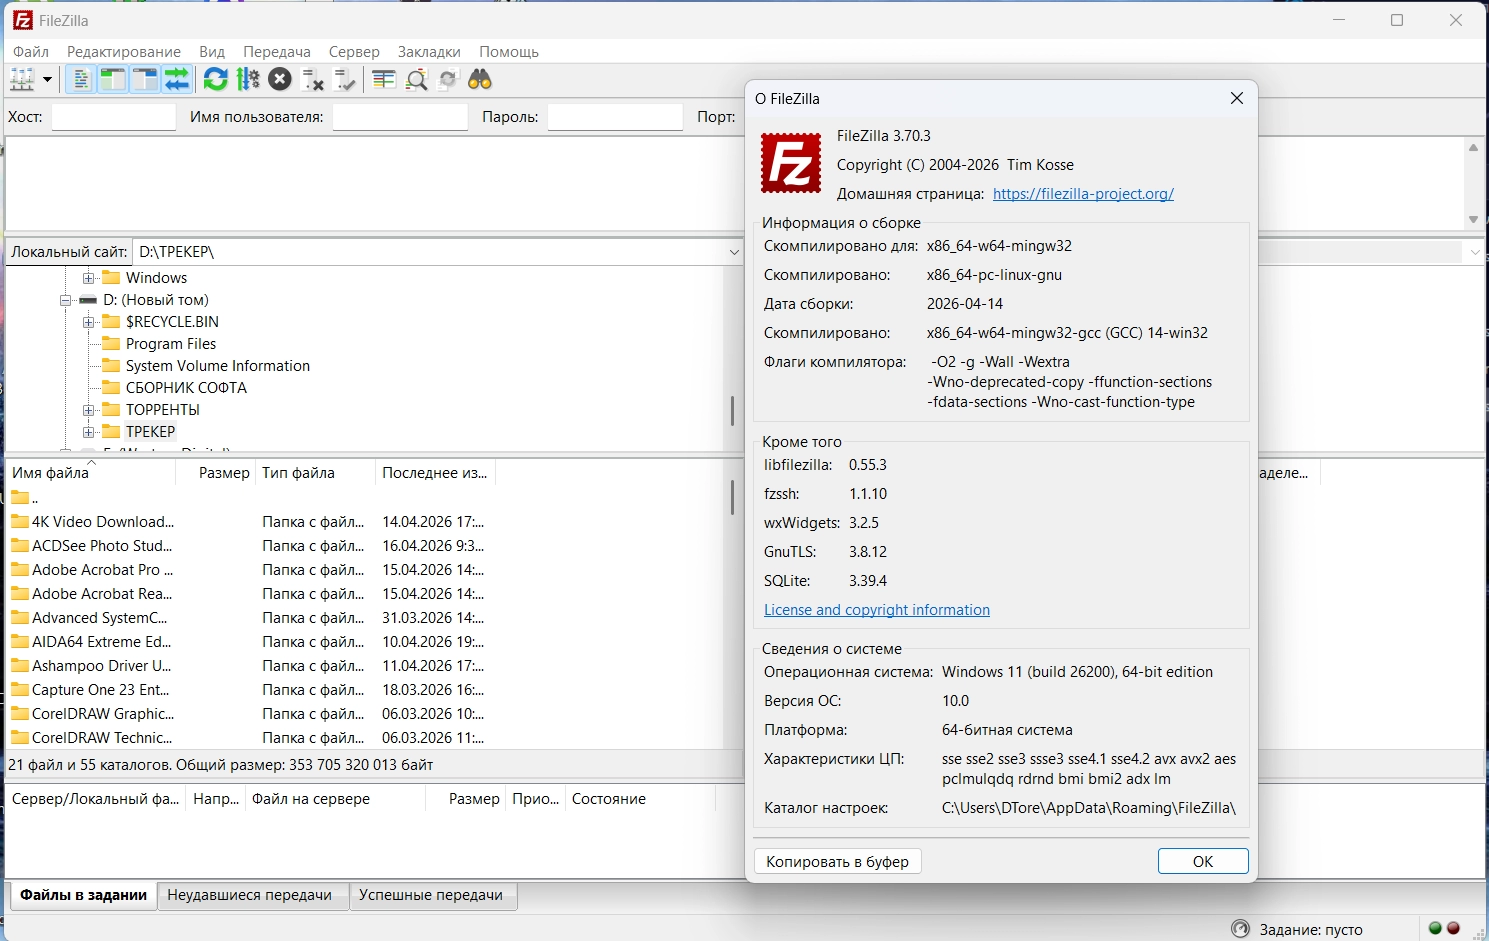Viewport: 1489px width, 941px height.
Task: Click the message log scrollbar up arrow
Action: [1473, 148]
